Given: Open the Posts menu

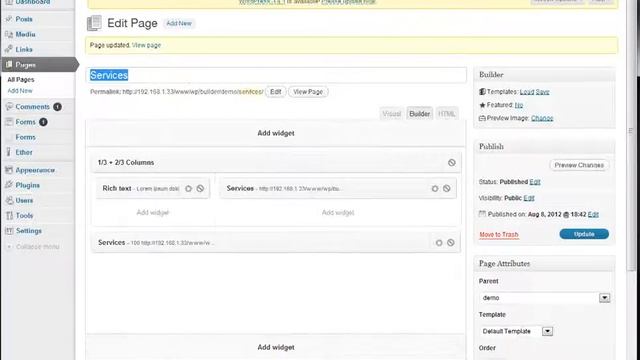Looking at the screenshot, I should [x=24, y=19].
